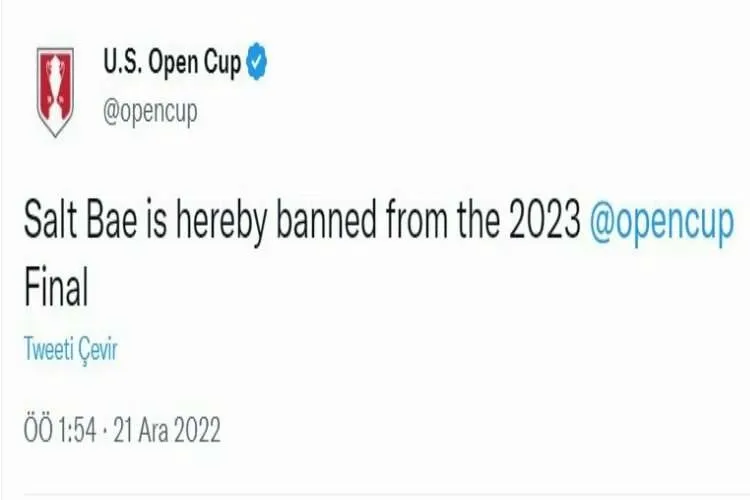Image resolution: width=750 pixels, height=500 pixels.
Task: Click the word Tweeti in the translate link
Action: pos(48,351)
